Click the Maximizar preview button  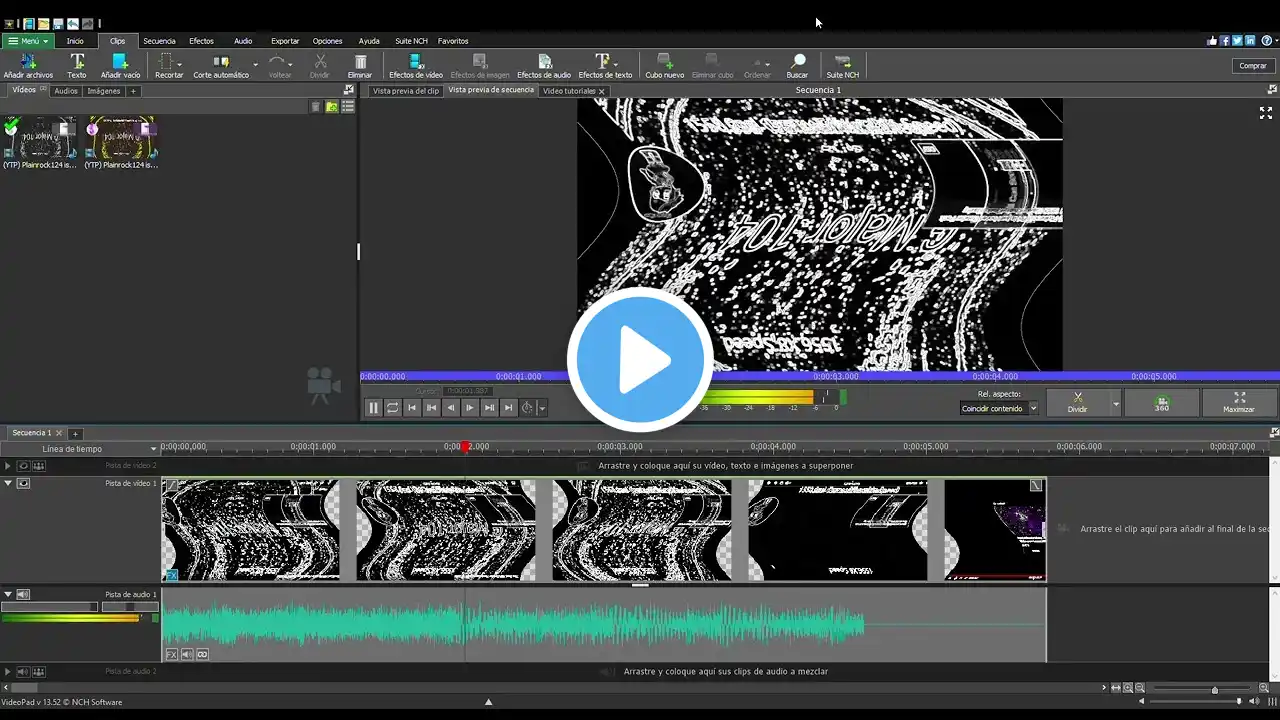point(1238,402)
